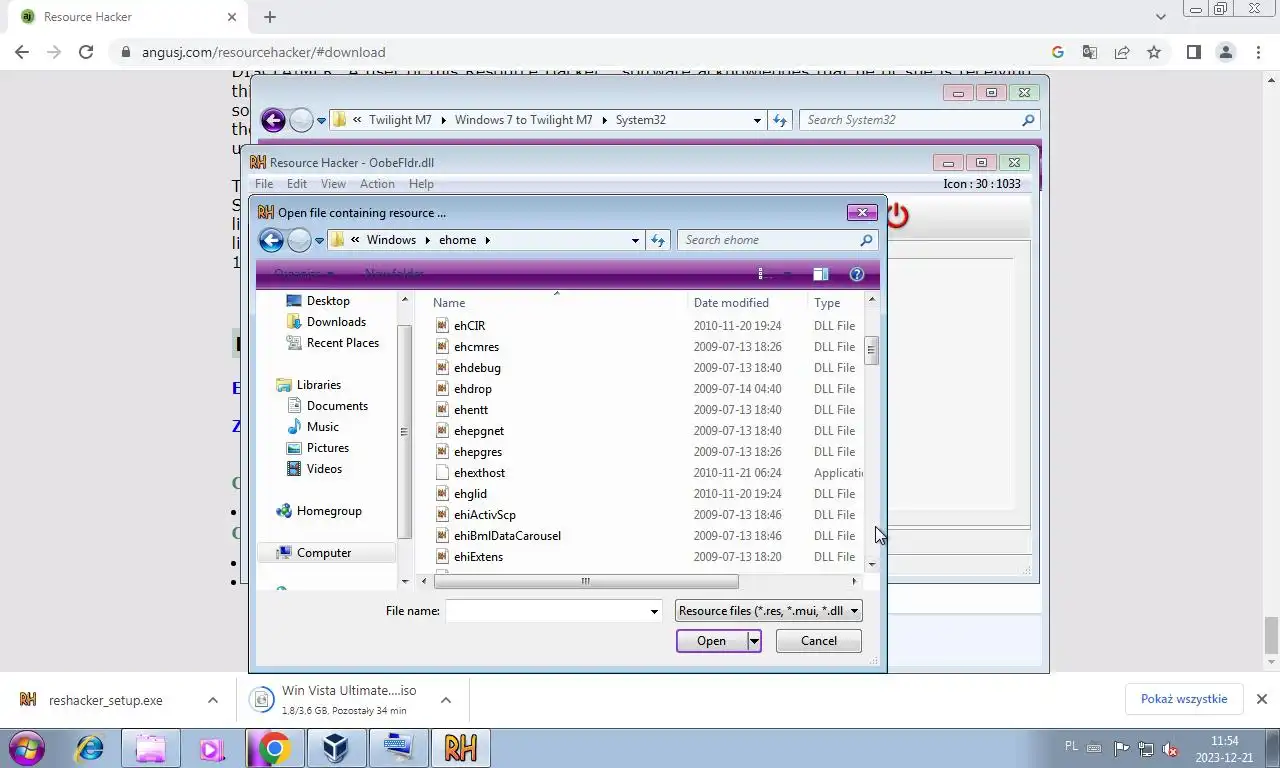Open the Chrome profile icon
This screenshot has height=768, width=1280.
tap(1226, 52)
